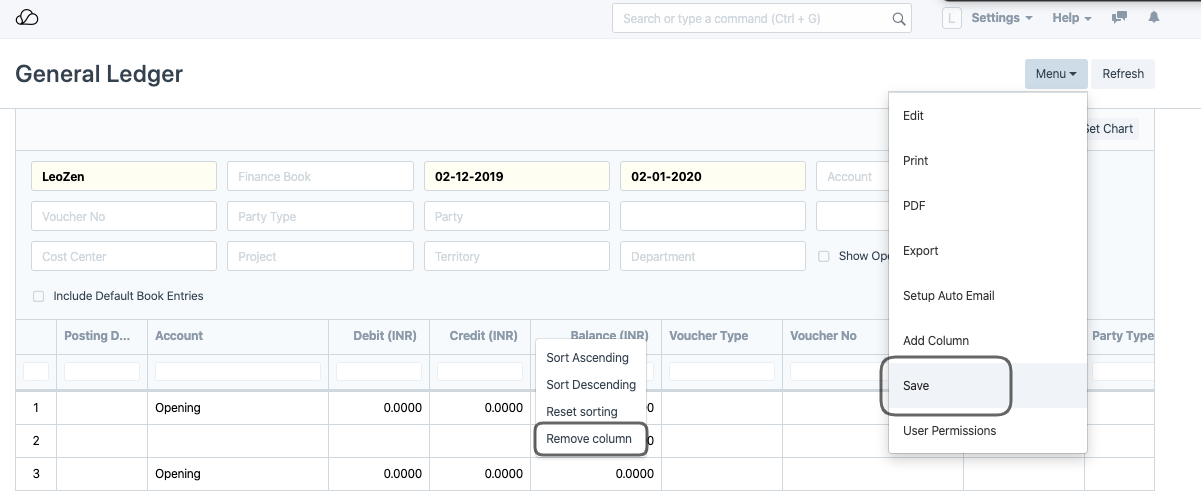Click the Refresh button
Viewport: 1201px width, 491px height.
1122,74
